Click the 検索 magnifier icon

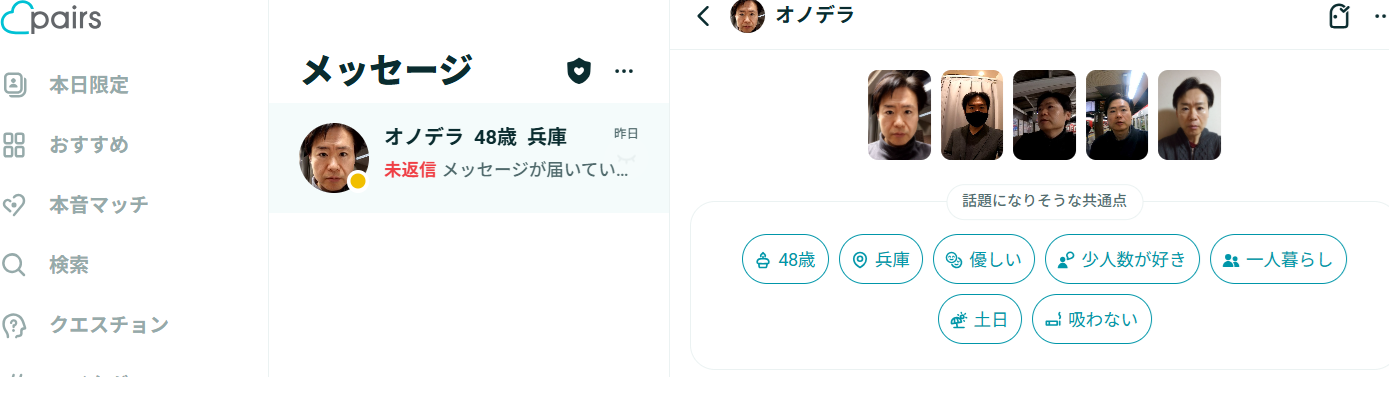[x=14, y=266]
